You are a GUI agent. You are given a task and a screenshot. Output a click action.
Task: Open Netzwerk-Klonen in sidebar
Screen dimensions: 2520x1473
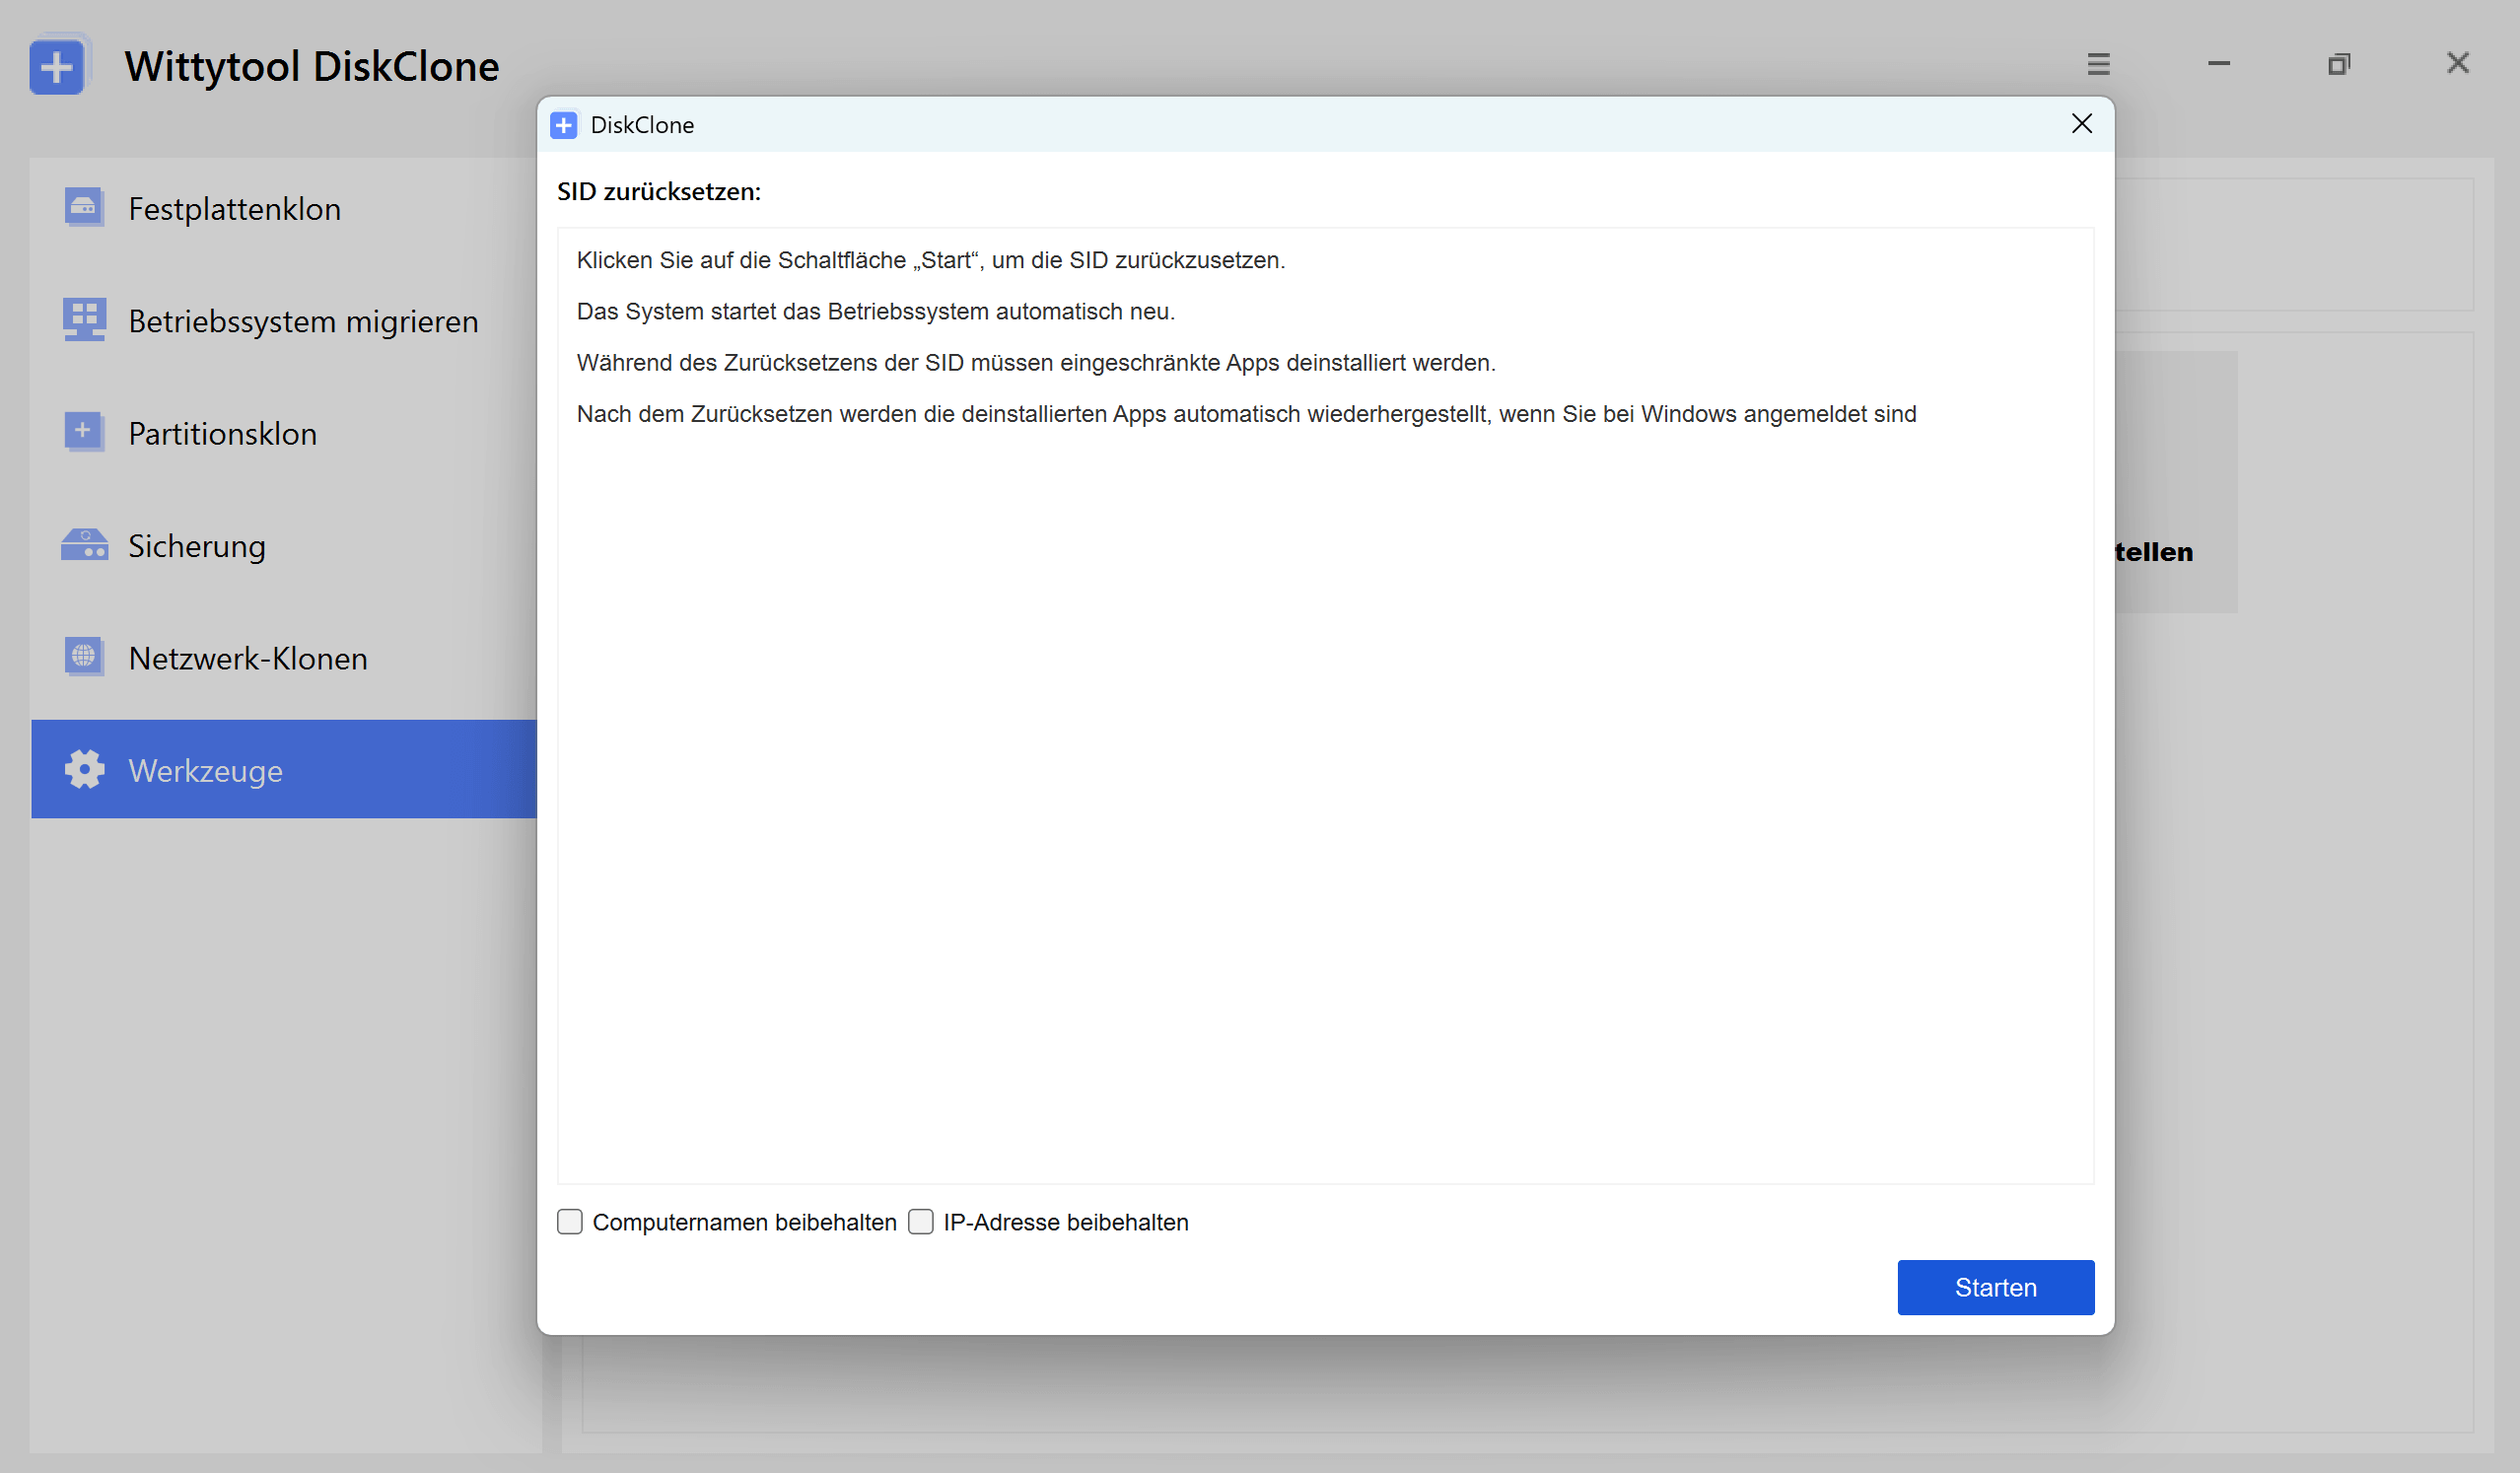285,658
